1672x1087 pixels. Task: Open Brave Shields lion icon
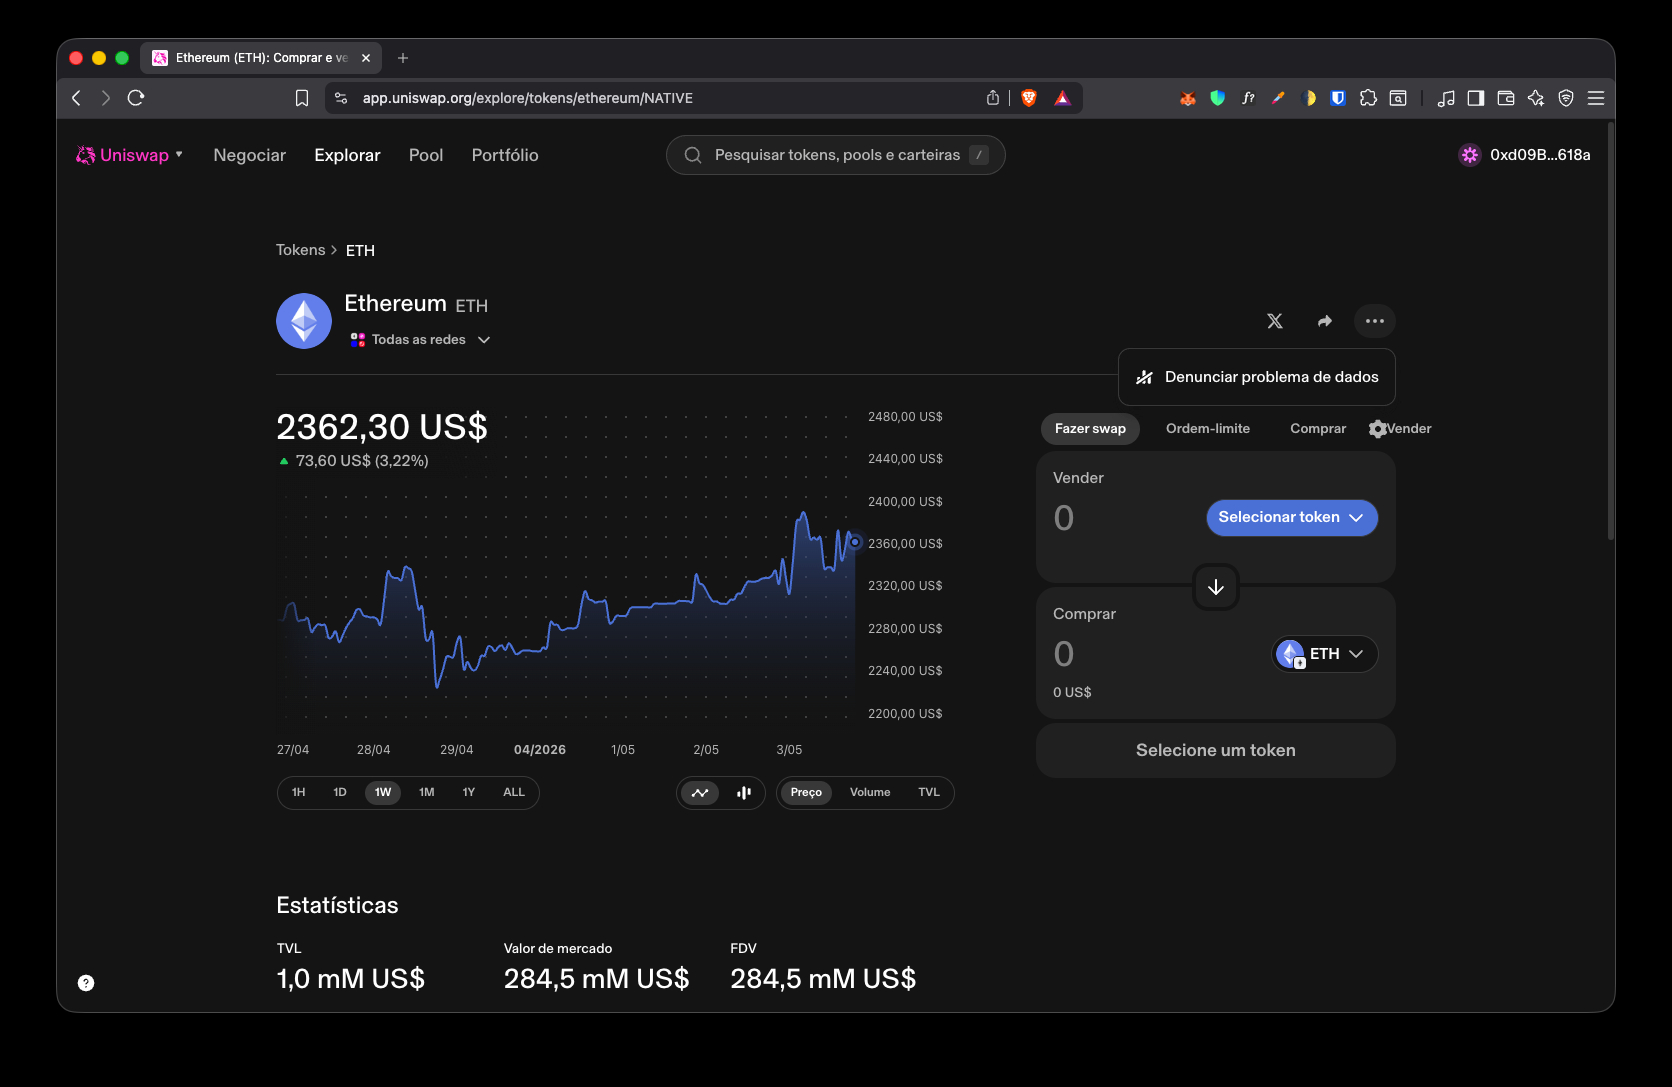click(x=1029, y=98)
